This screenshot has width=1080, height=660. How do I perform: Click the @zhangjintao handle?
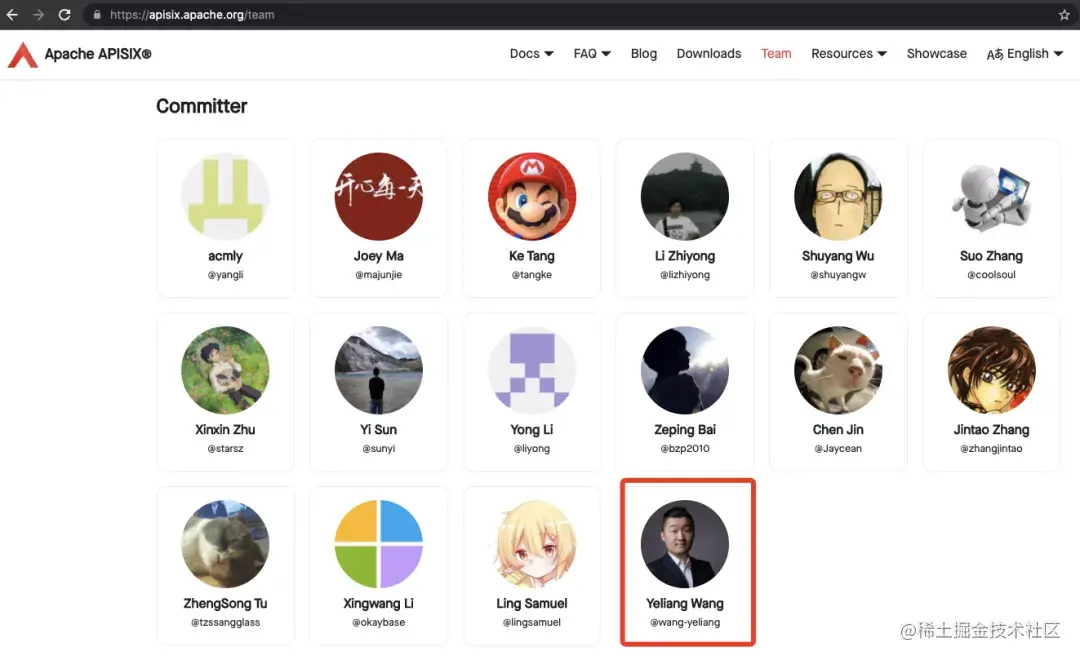point(991,448)
